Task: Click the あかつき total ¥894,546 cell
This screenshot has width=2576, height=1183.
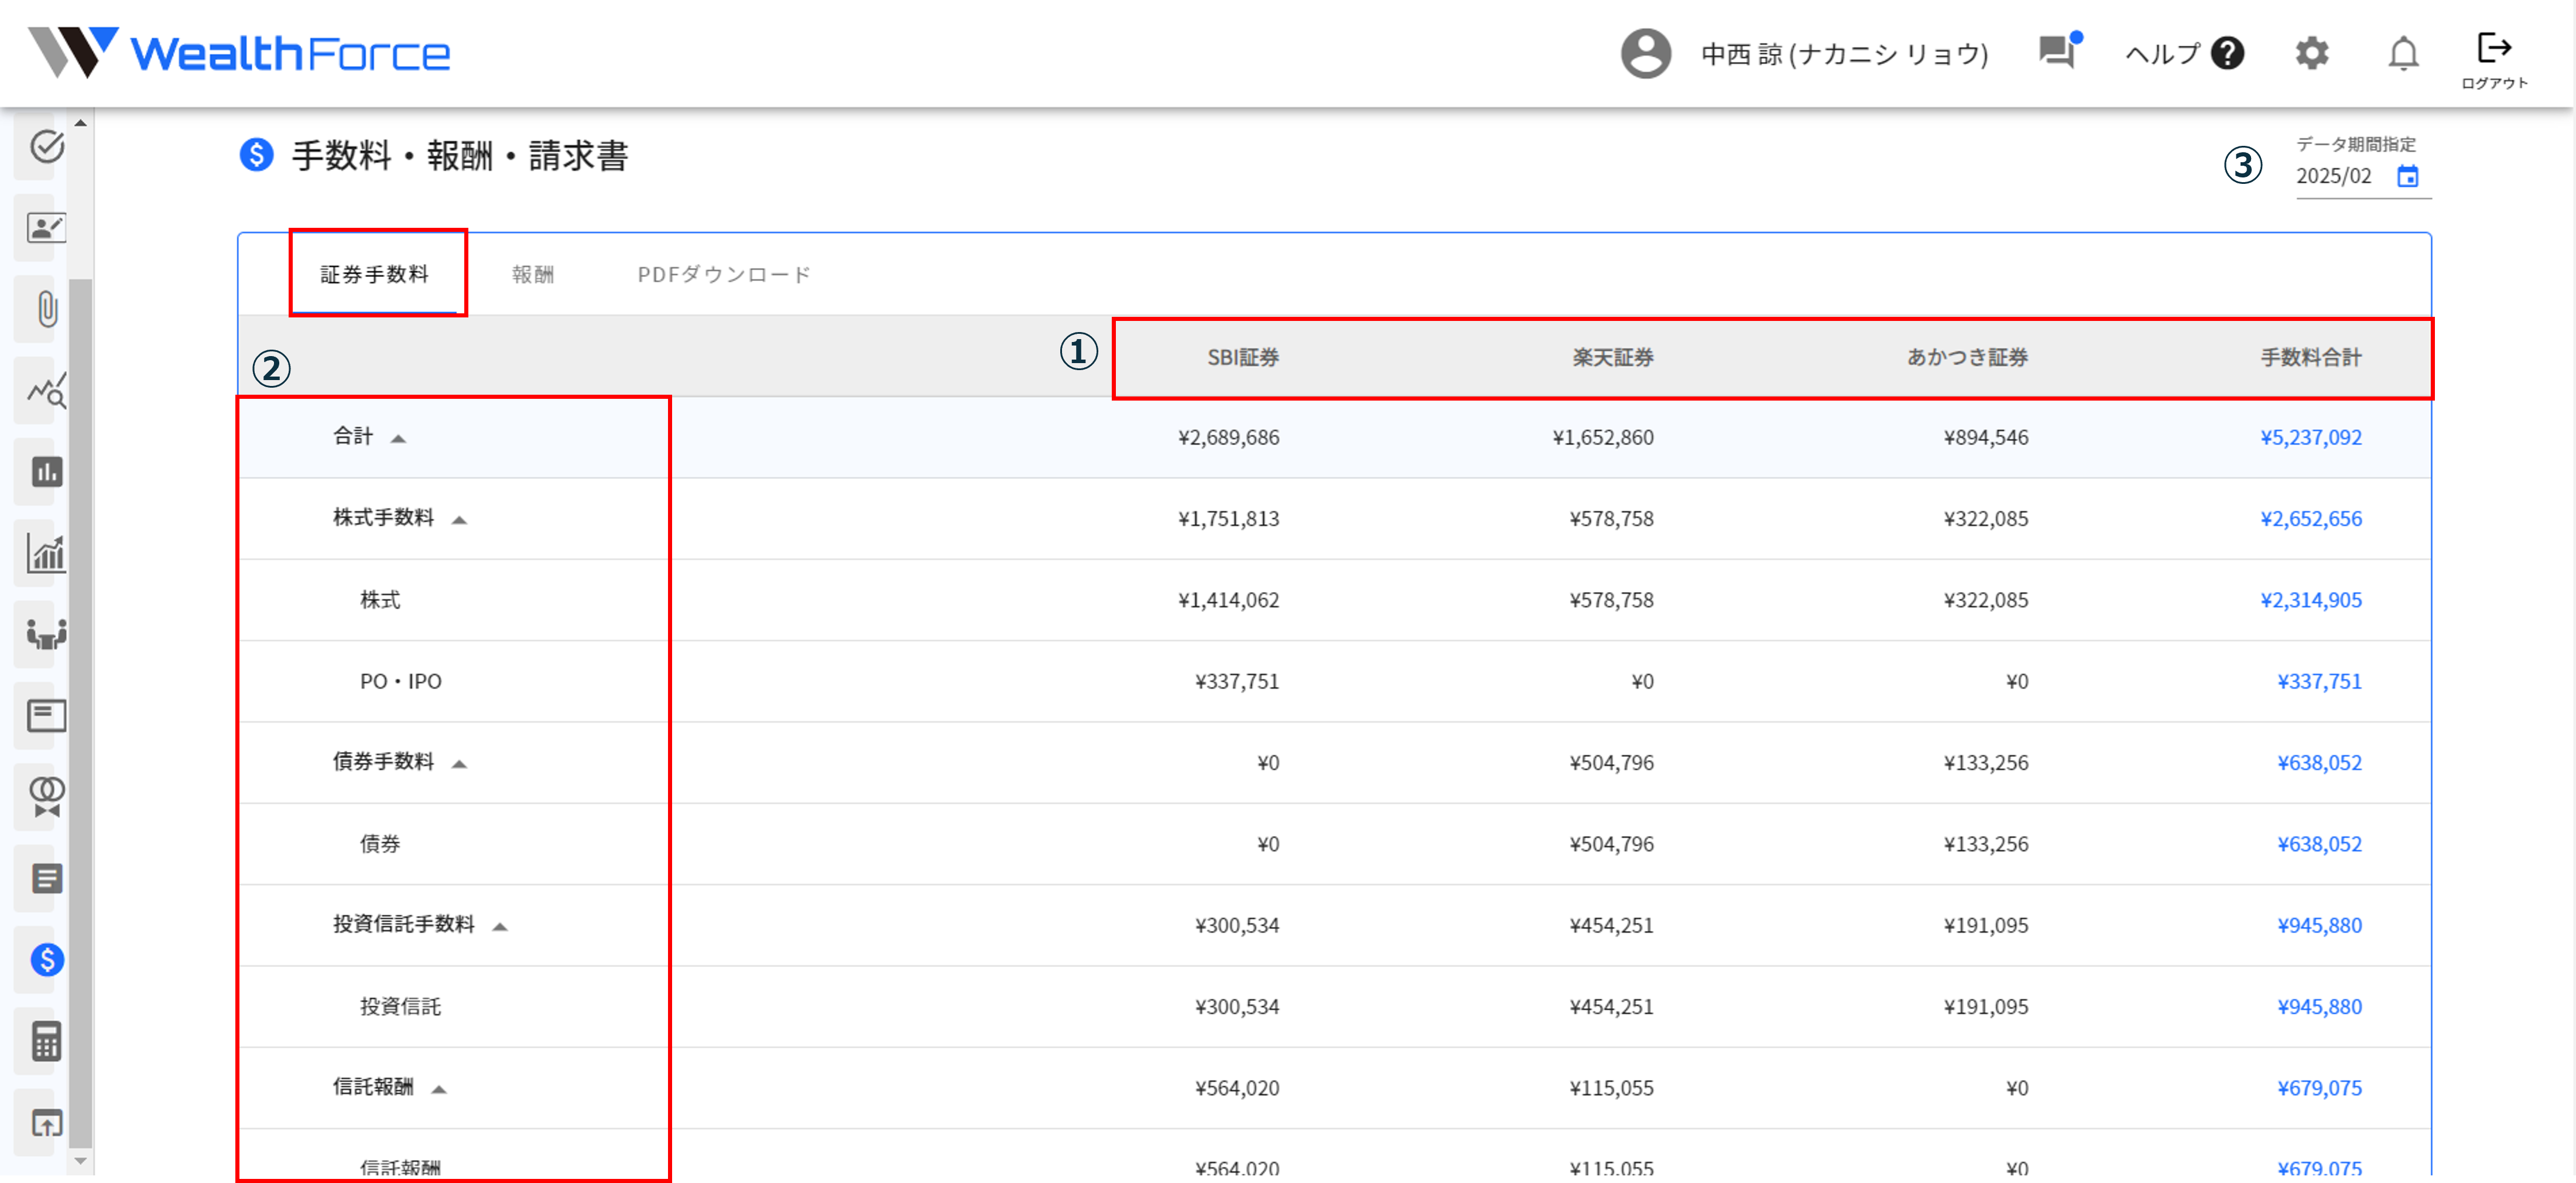Action: (1986, 437)
